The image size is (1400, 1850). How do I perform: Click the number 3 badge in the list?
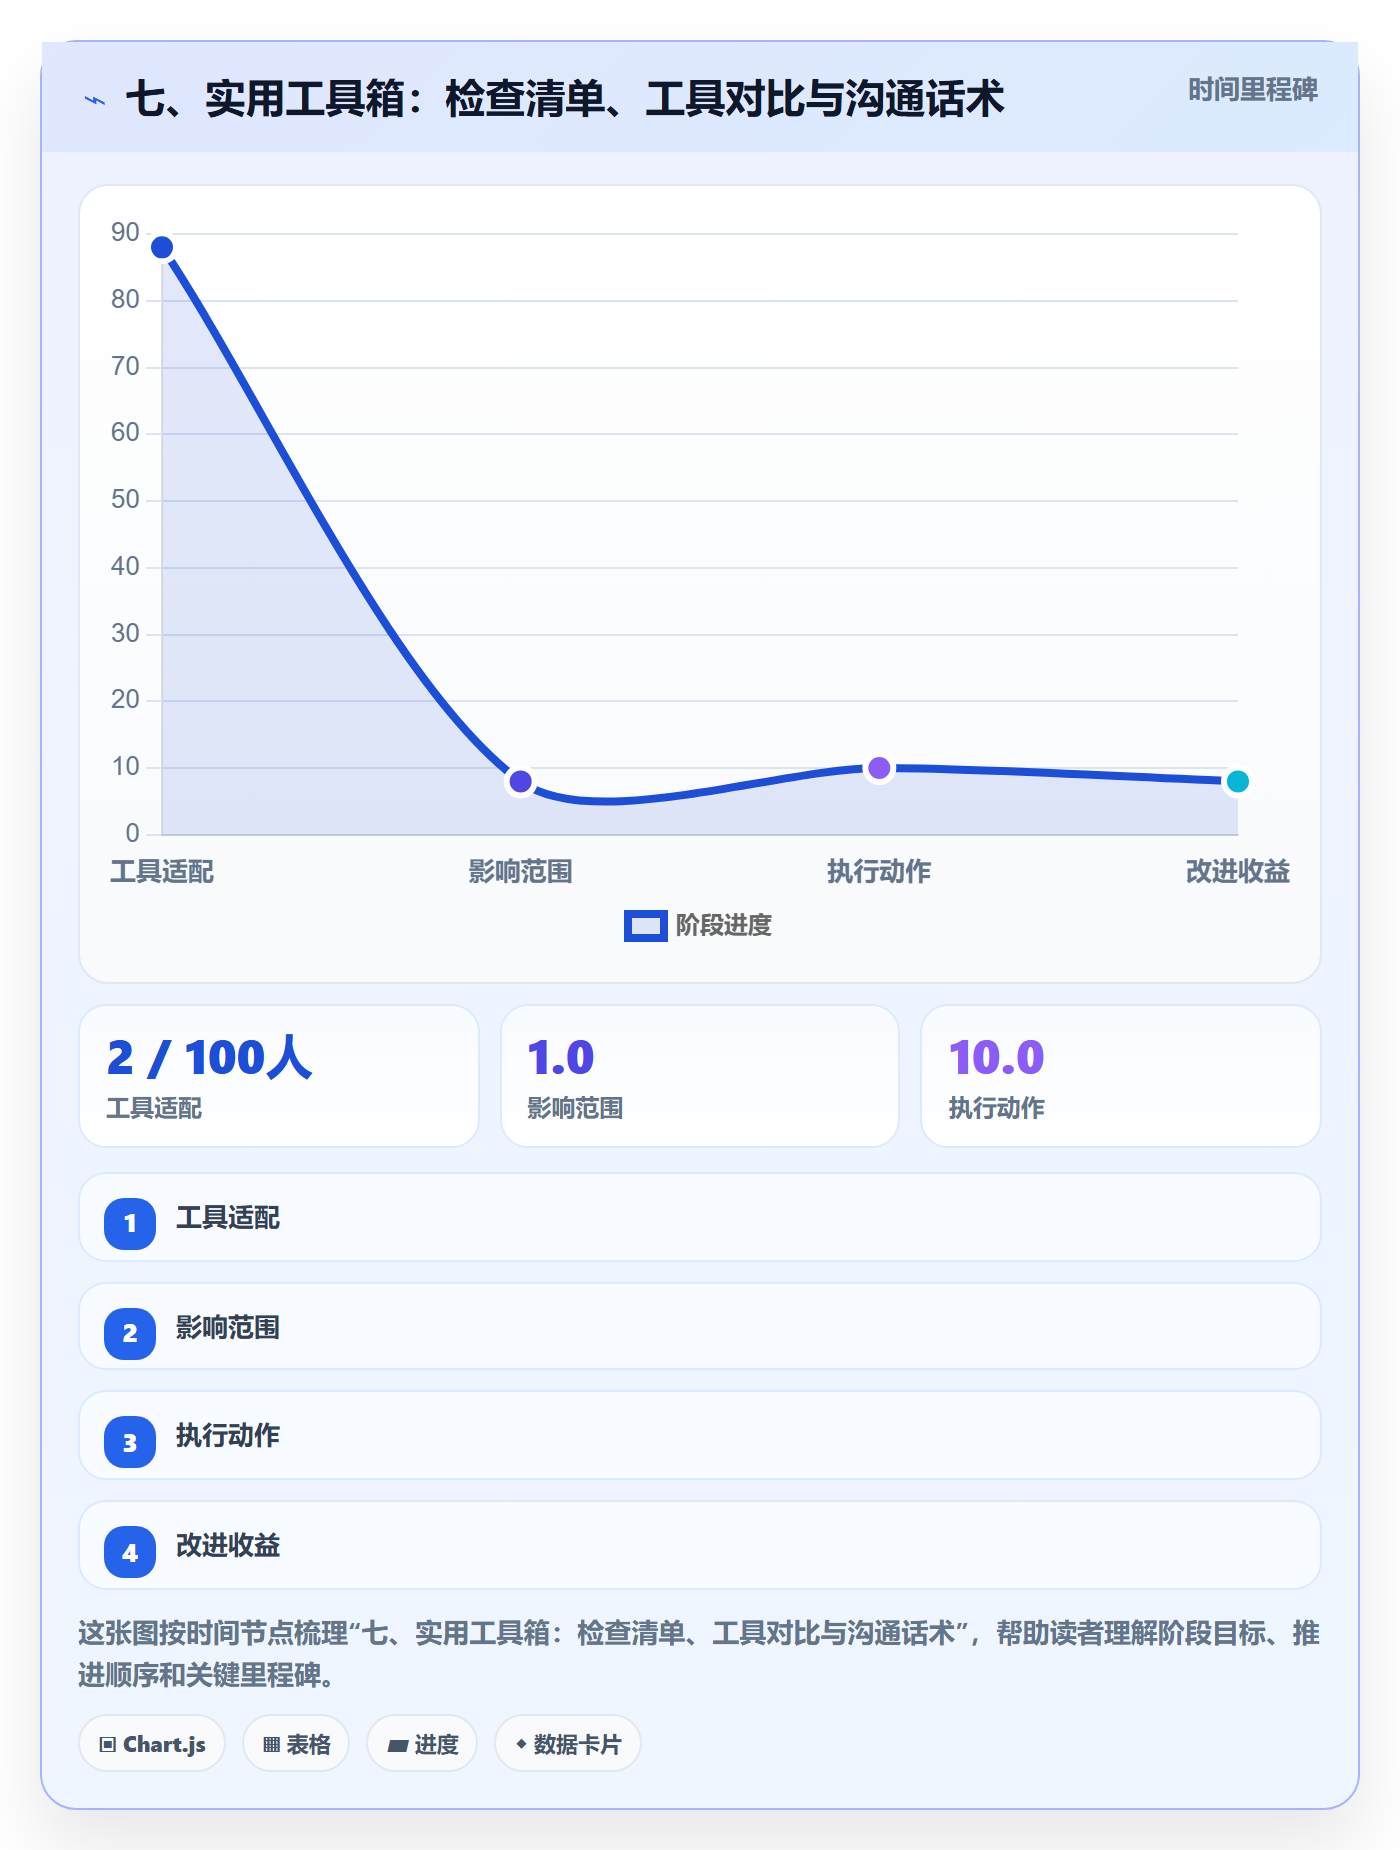pos(130,1442)
